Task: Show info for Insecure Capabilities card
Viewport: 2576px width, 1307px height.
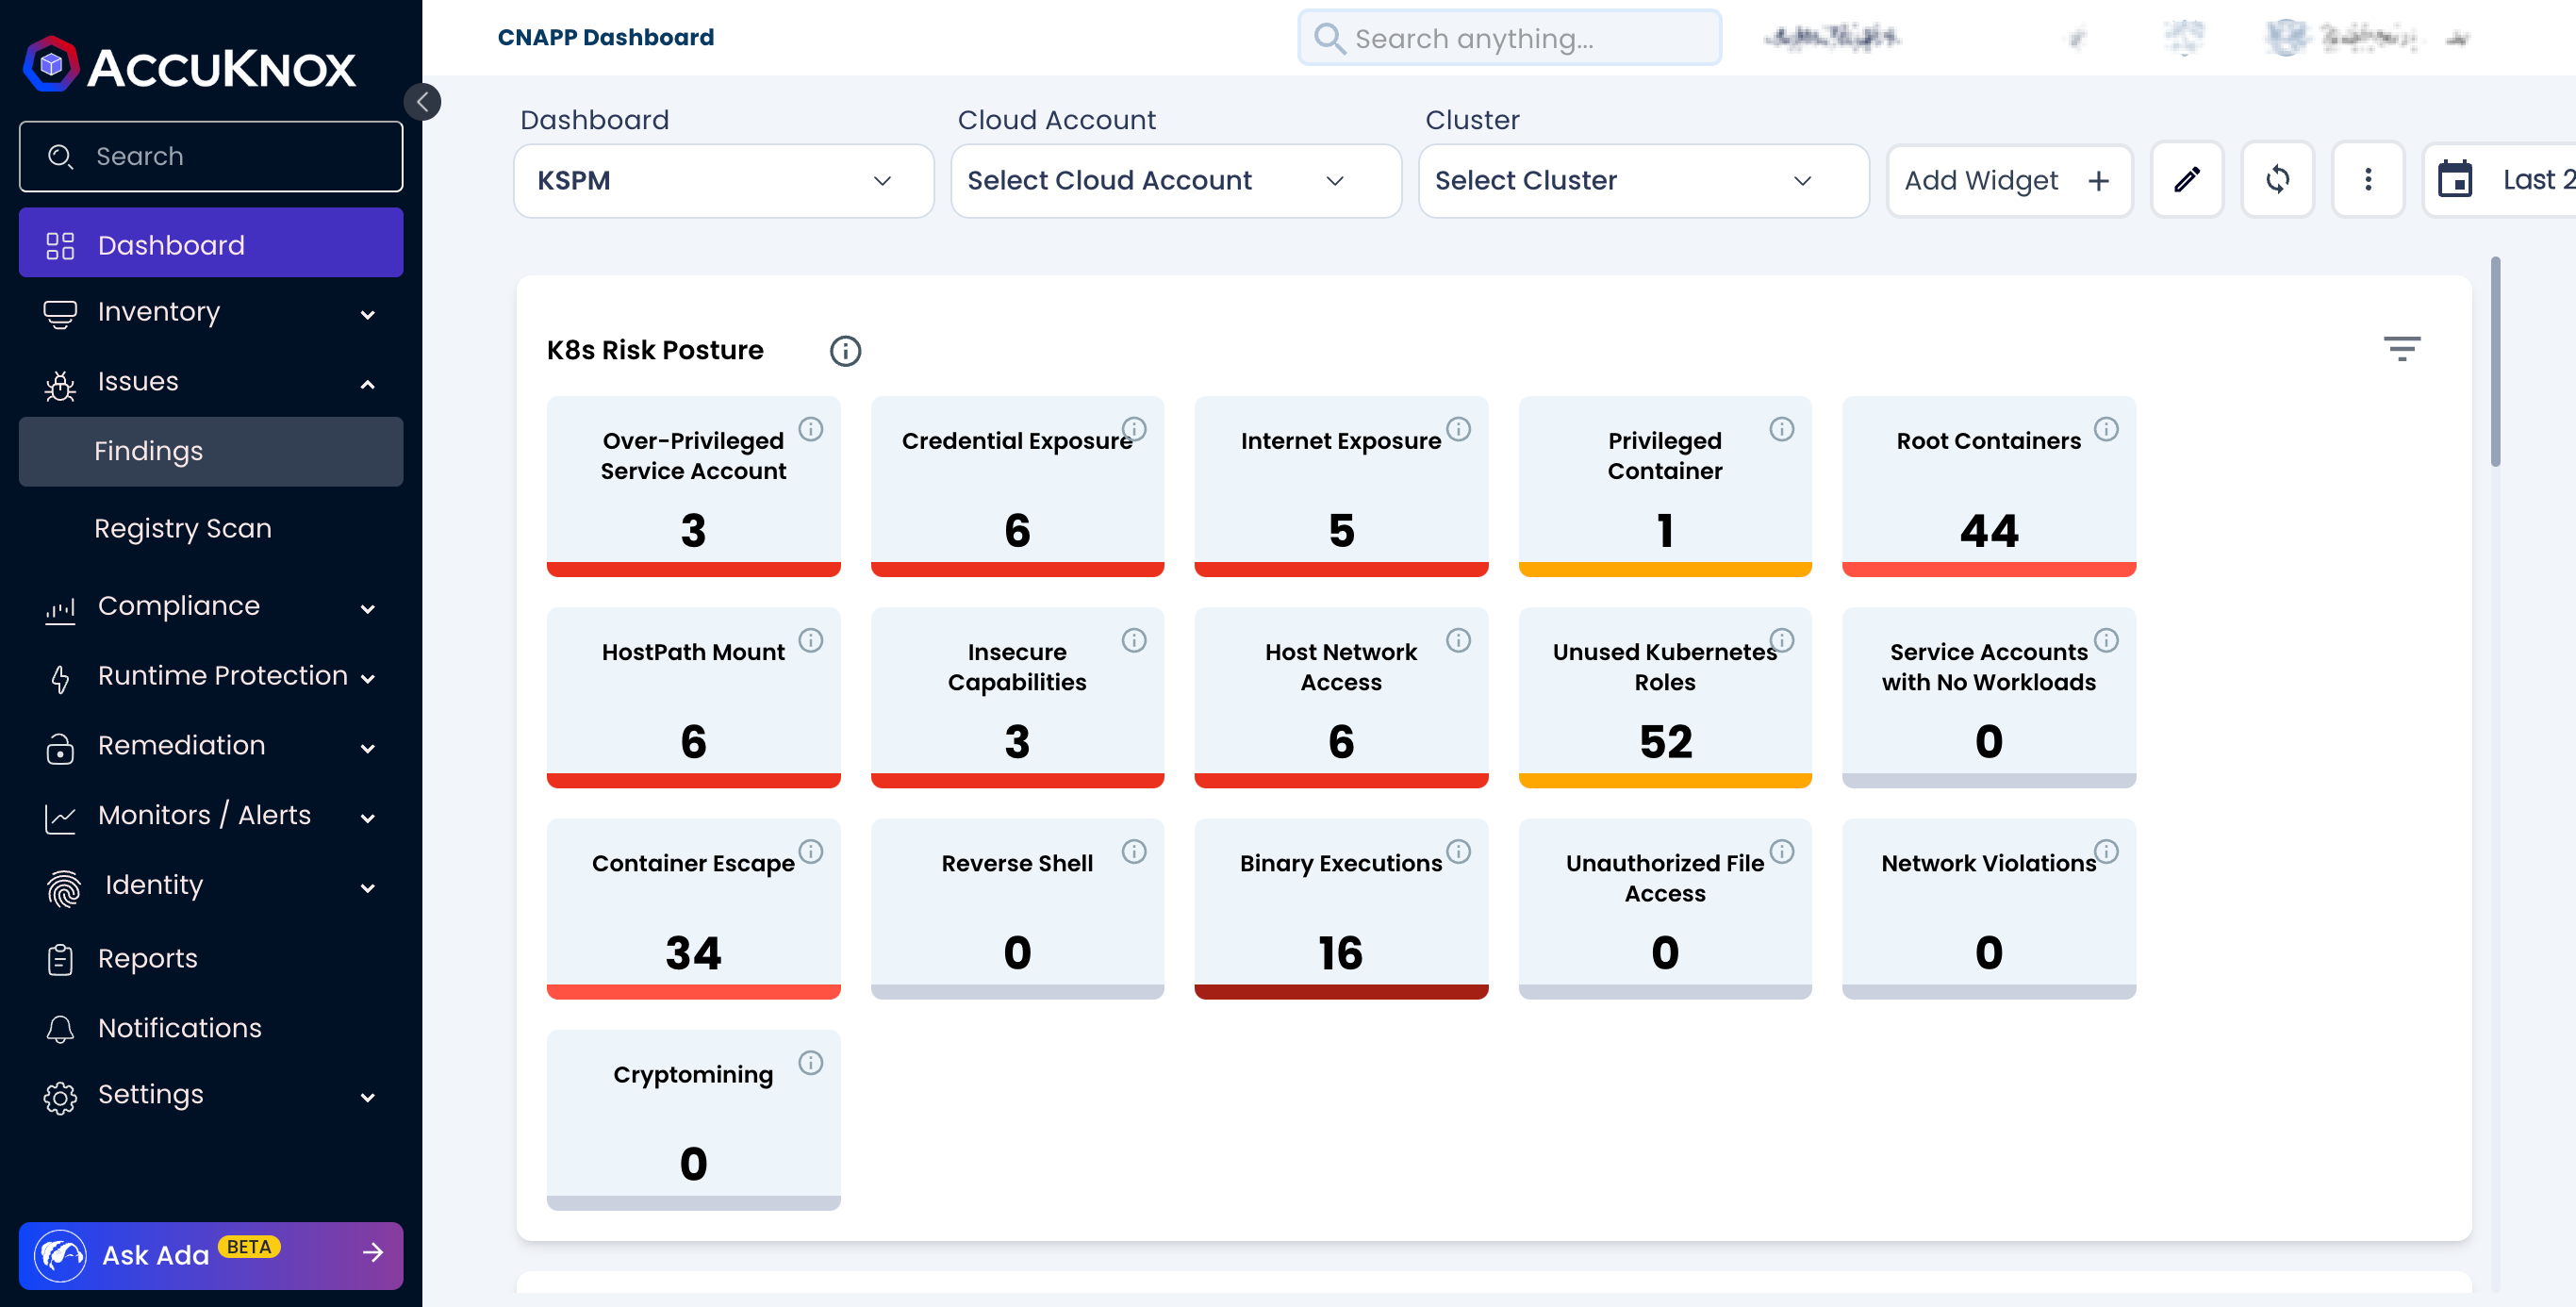Action: [1134, 640]
